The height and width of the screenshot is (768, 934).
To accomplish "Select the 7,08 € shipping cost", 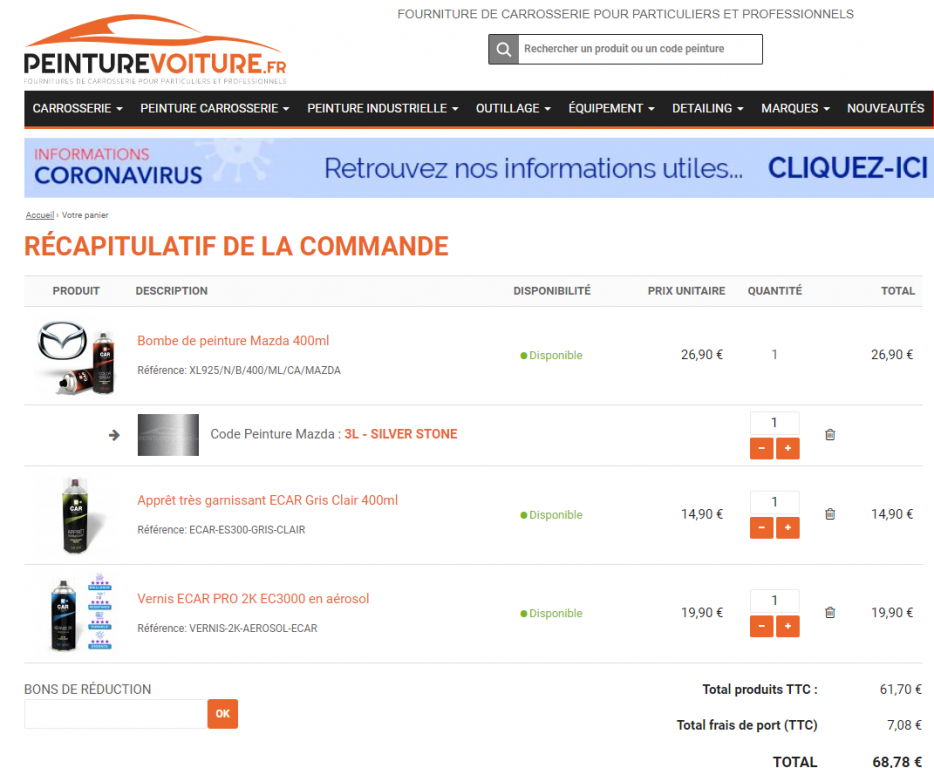I will [904, 725].
